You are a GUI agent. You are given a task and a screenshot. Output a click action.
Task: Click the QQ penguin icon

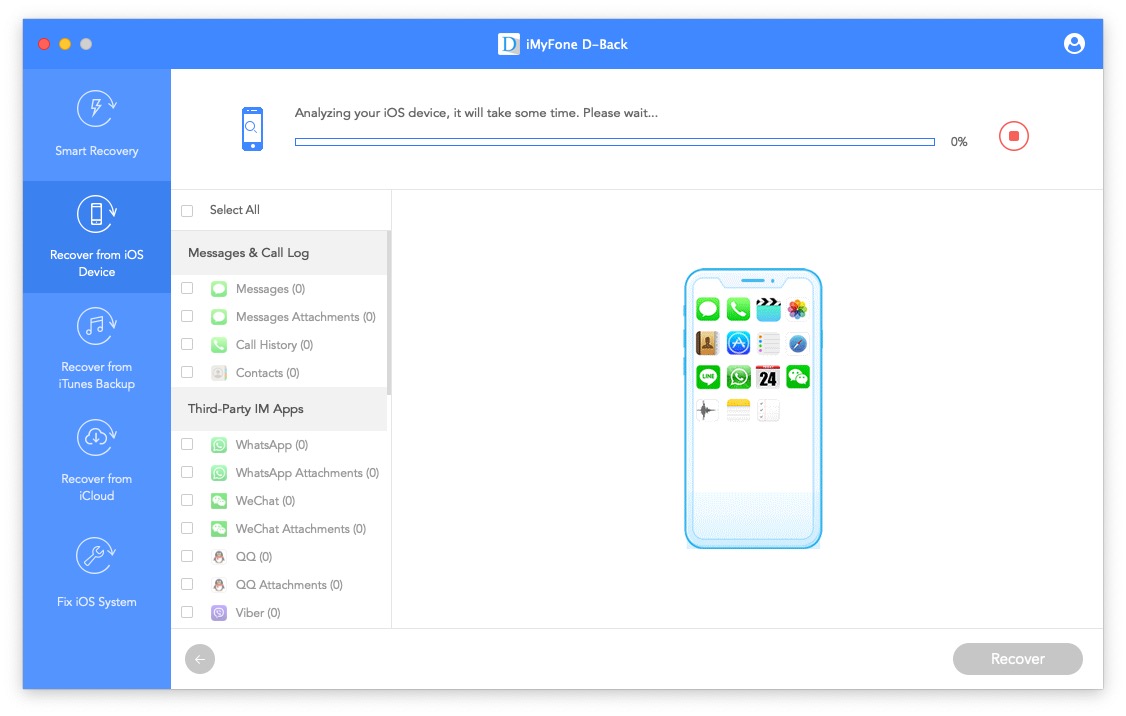pyautogui.click(x=219, y=557)
